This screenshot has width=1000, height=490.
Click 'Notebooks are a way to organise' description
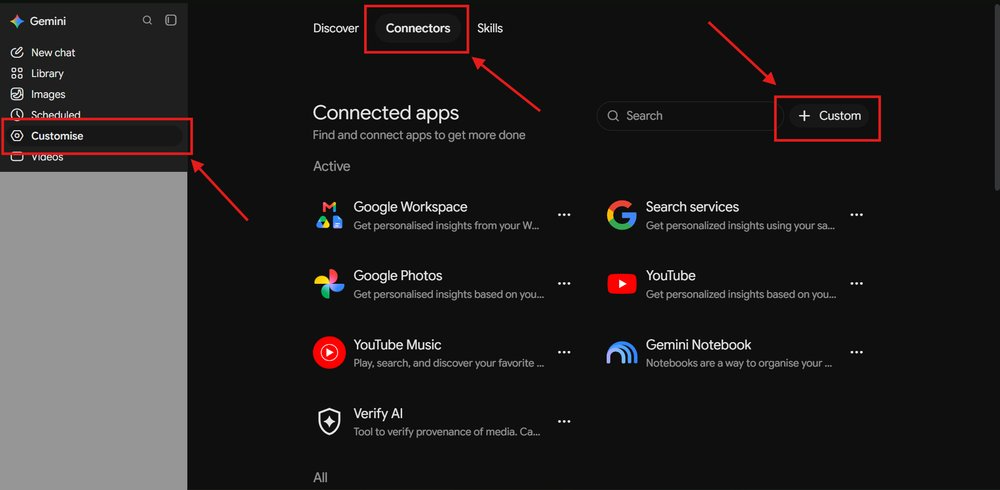(x=739, y=363)
